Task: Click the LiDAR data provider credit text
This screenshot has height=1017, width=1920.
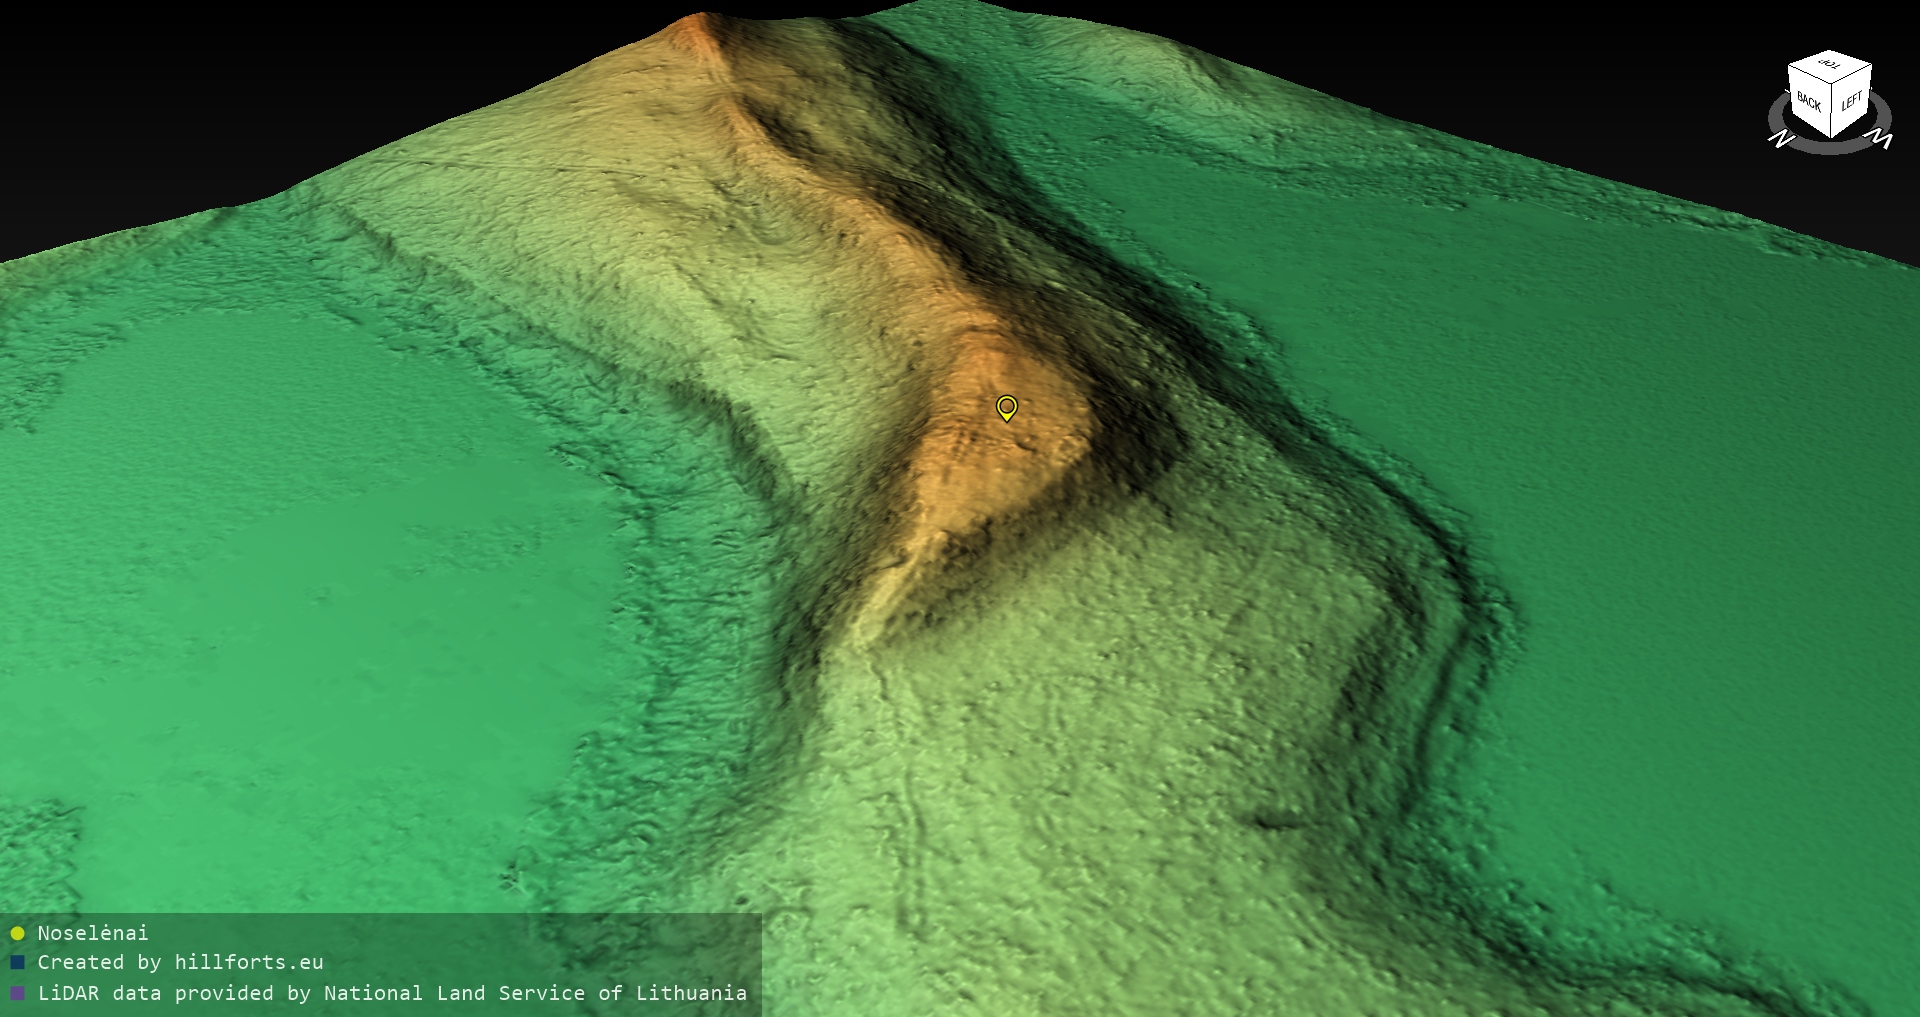Action: (x=392, y=993)
